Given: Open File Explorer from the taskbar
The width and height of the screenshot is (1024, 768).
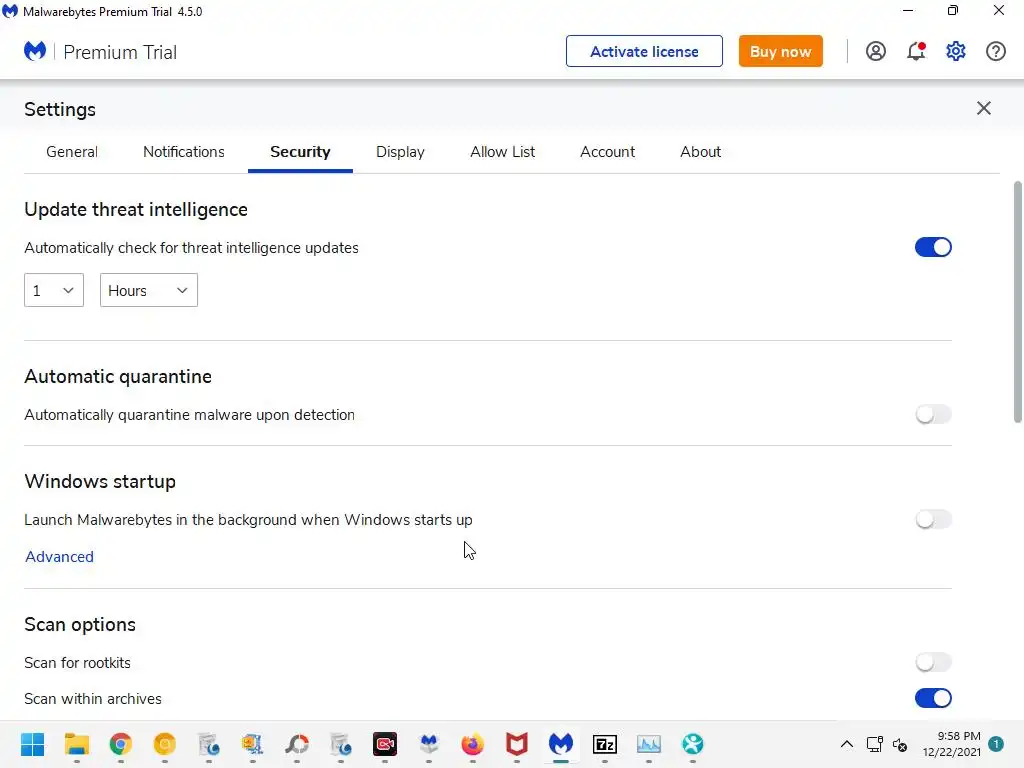Looking at the screenshot, I should [76, 744].
